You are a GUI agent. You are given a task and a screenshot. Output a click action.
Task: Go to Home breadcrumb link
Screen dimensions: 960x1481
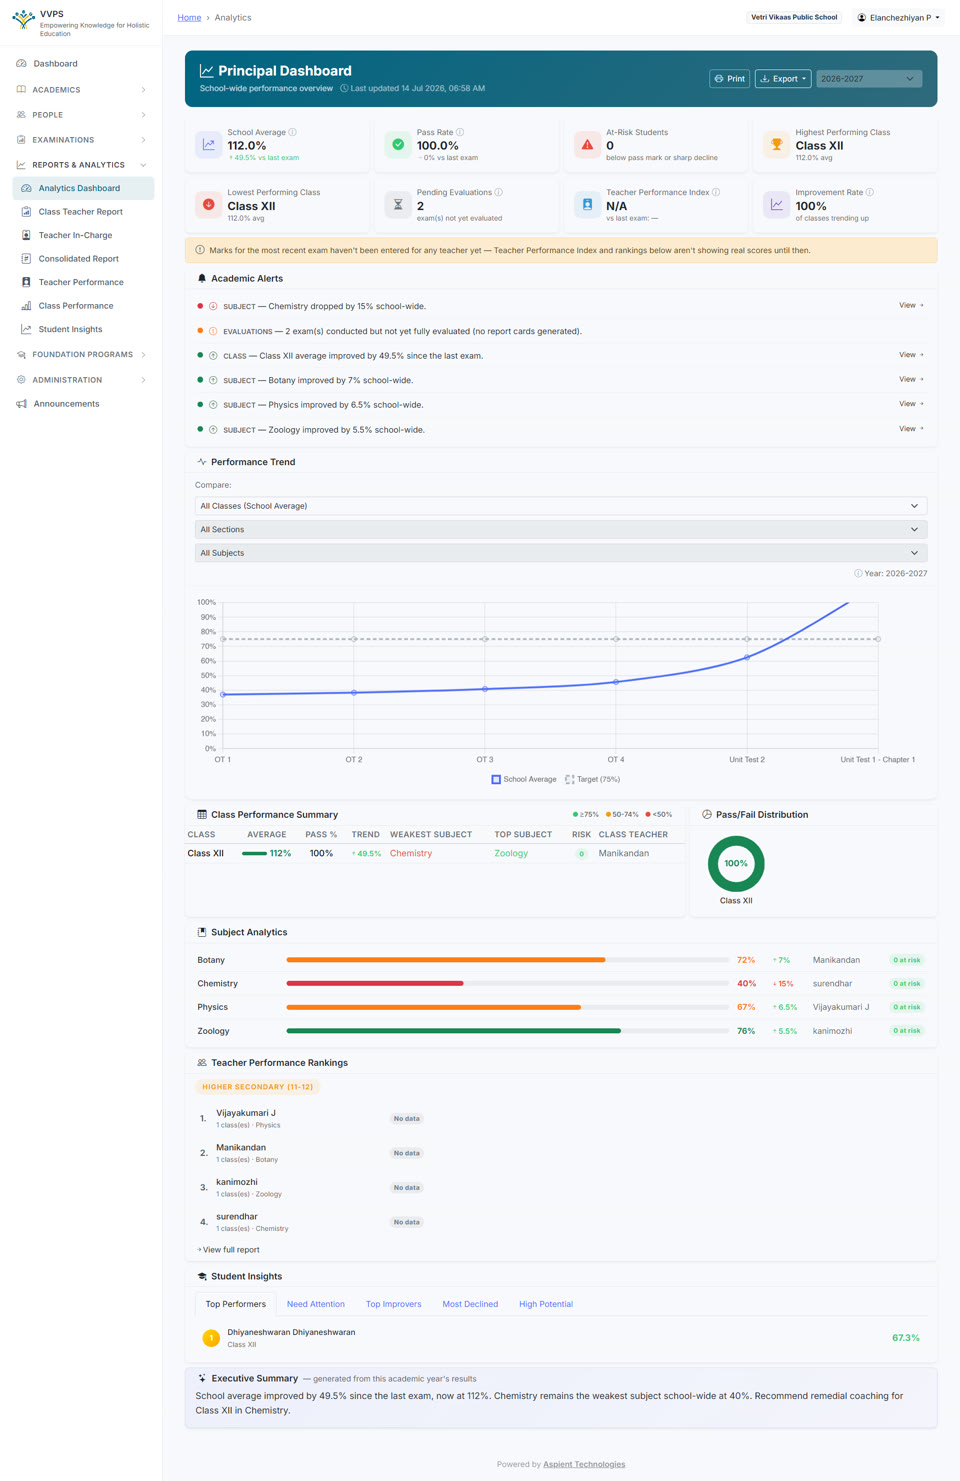point(189,18)
